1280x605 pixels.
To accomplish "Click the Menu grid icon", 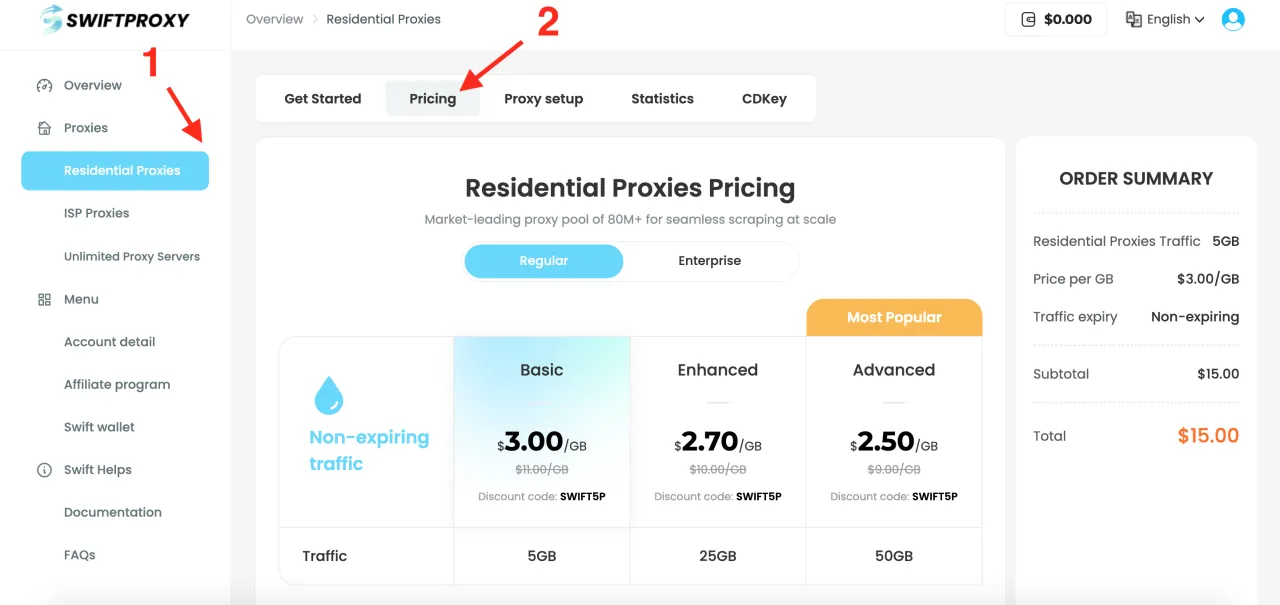I will point(44,299).
